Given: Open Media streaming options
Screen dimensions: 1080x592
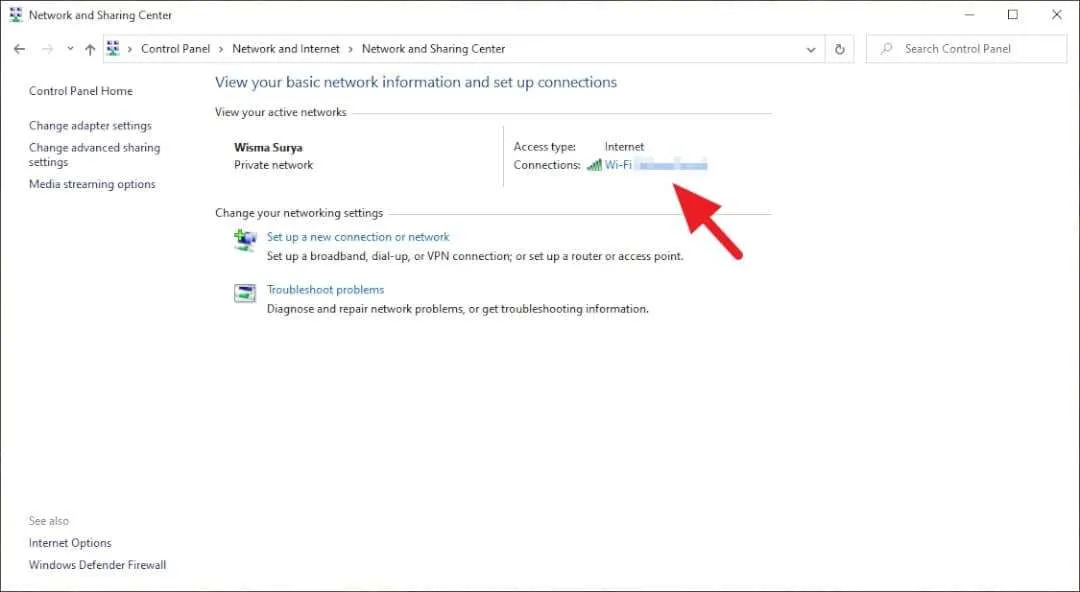Looking at the screenshot, I should (92, 184).
